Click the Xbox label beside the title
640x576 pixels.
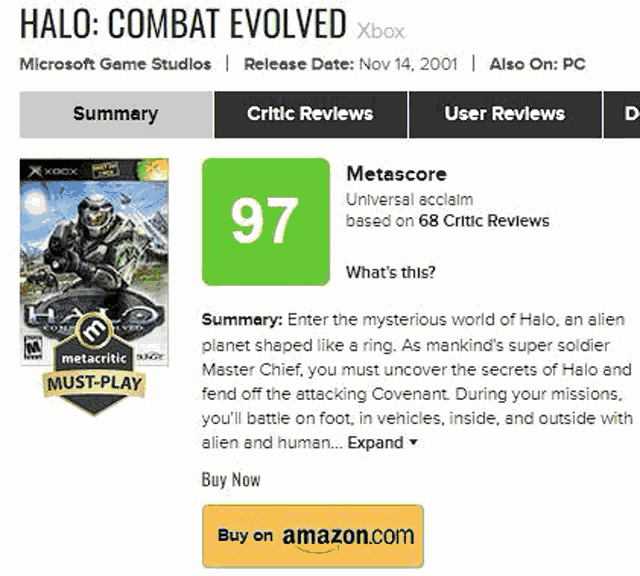(380, 31)
